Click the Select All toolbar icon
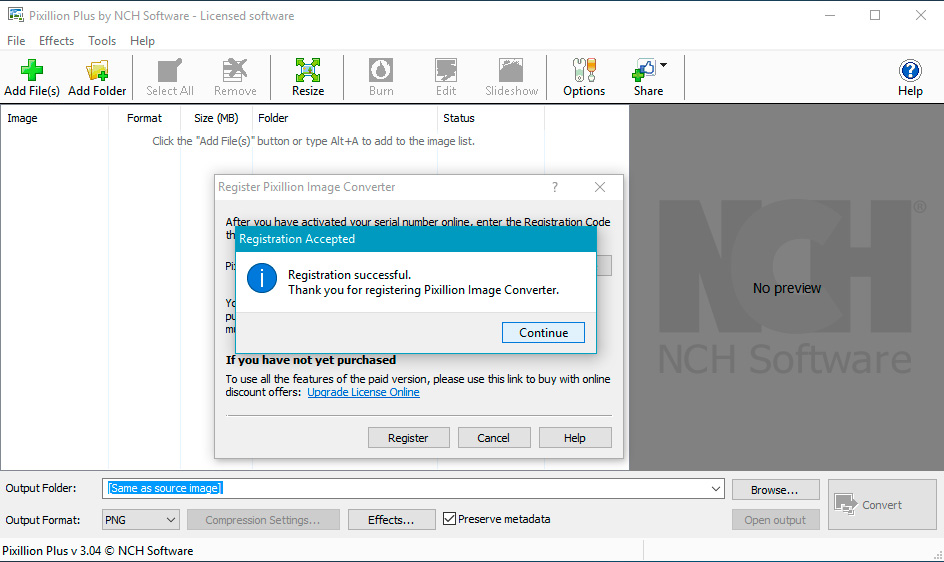This screenshot has width=944, height=562. pos(170,77)
